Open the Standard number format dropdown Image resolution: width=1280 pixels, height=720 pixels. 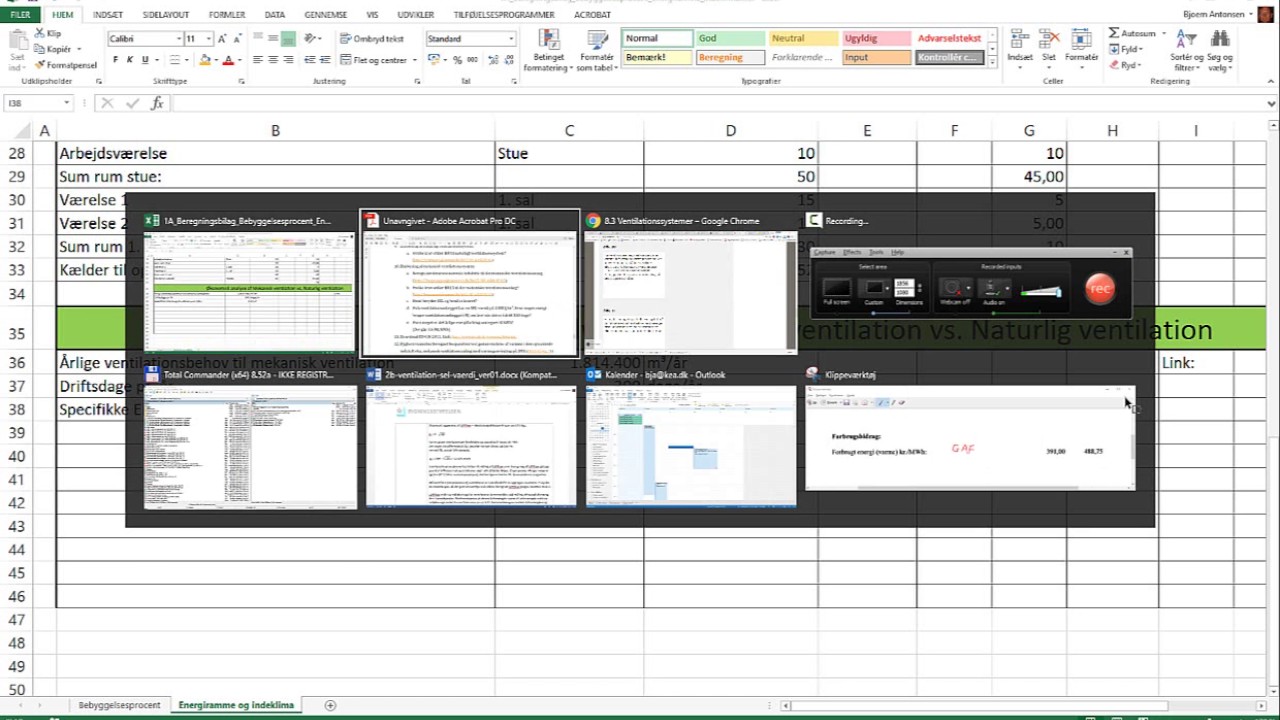[510, 38]
